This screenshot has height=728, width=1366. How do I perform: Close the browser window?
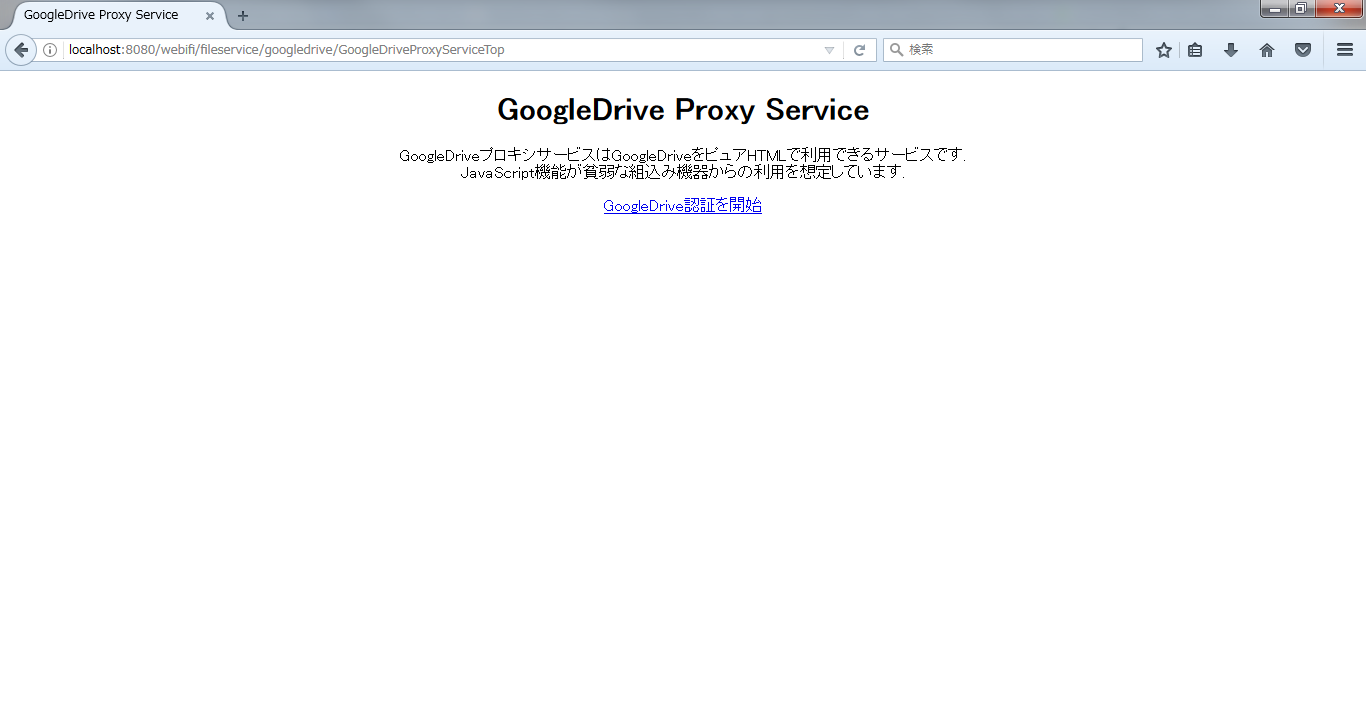(x=1340, y=9)
